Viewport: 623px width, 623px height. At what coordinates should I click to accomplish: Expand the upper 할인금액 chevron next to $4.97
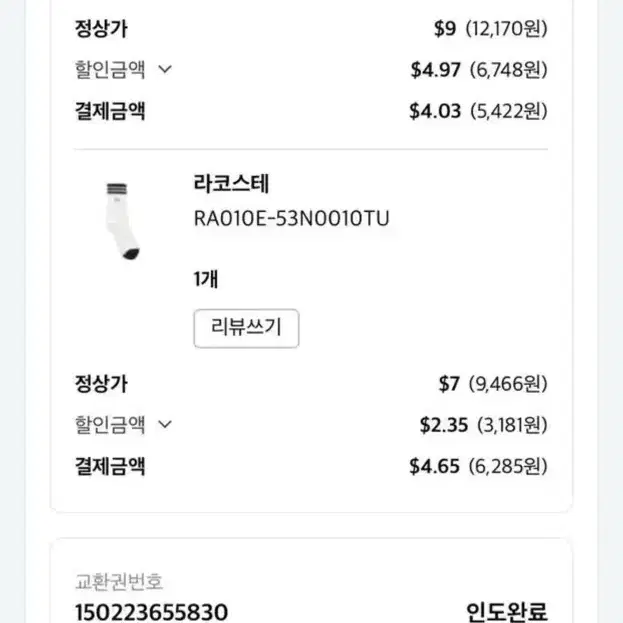[x=165, y=70]
